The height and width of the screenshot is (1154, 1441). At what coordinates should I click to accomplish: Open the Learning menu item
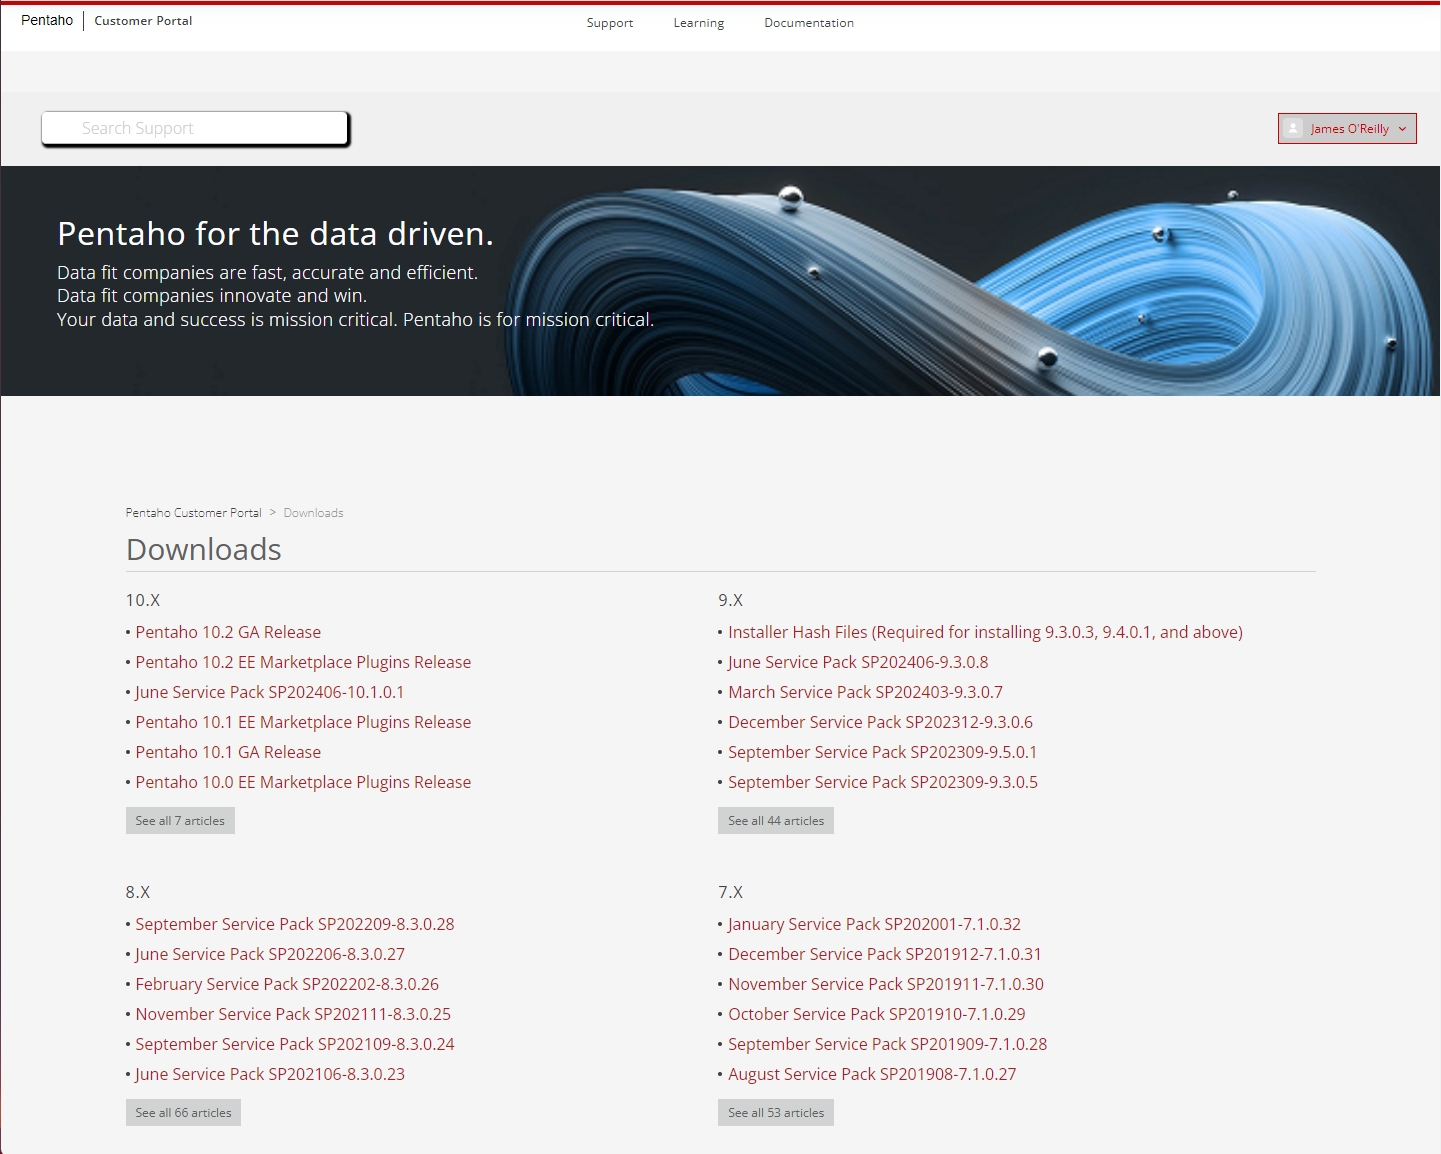[698, 23]
